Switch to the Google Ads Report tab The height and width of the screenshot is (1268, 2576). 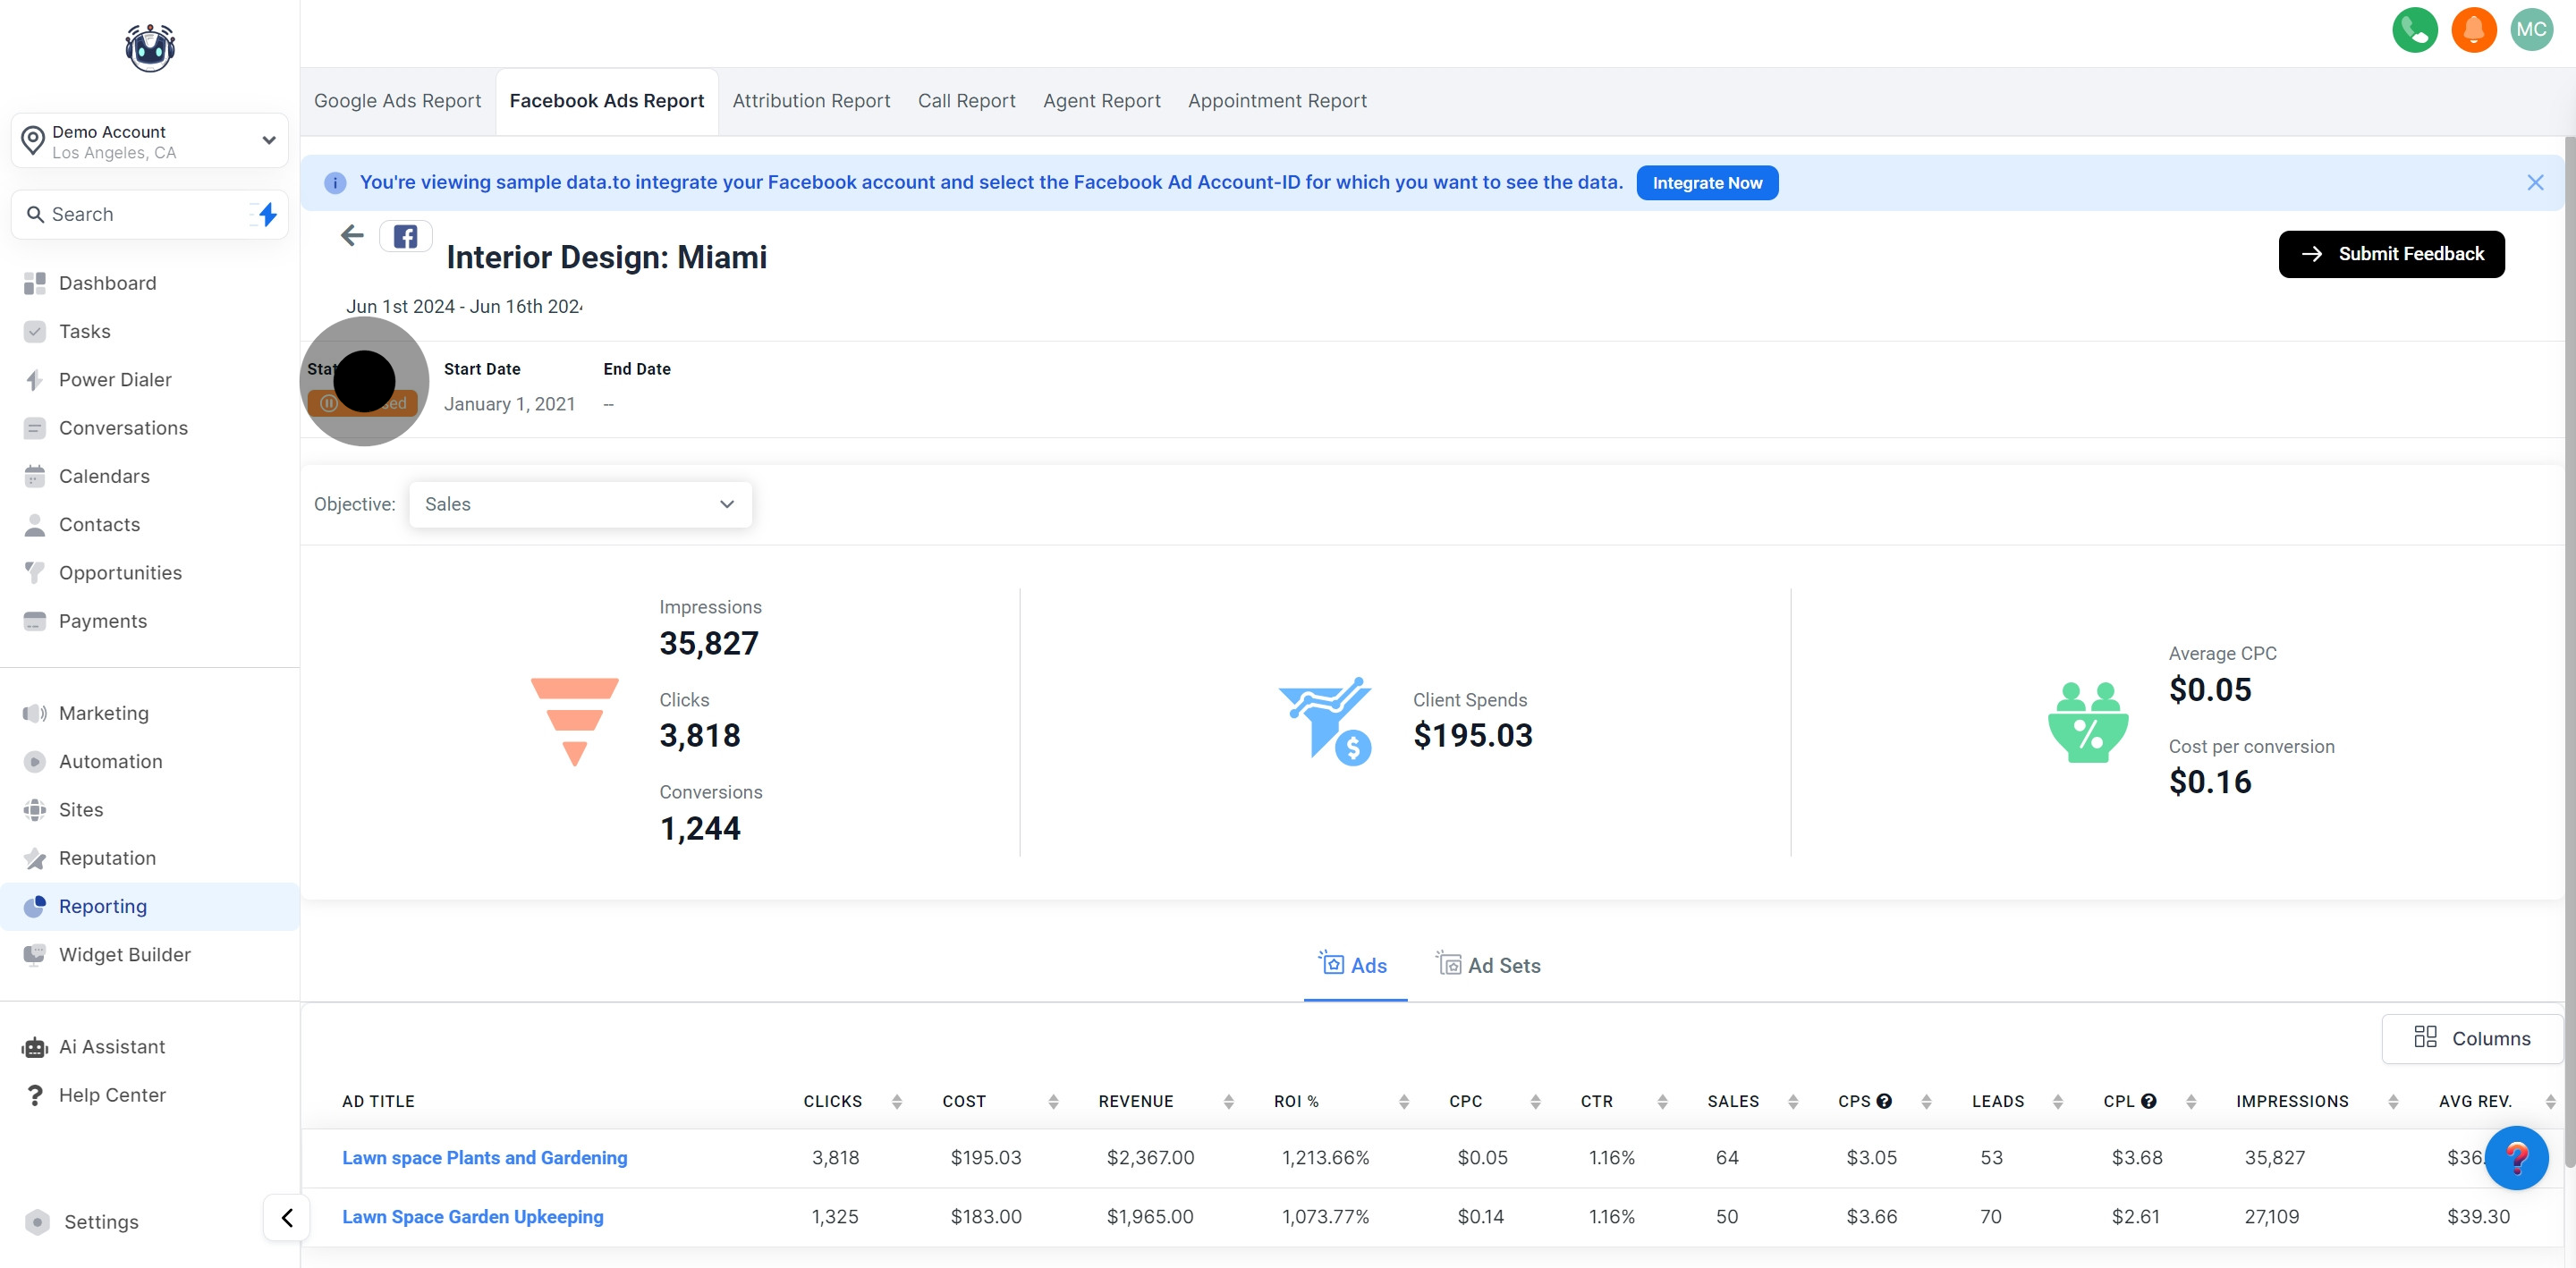tap(397, 101)
